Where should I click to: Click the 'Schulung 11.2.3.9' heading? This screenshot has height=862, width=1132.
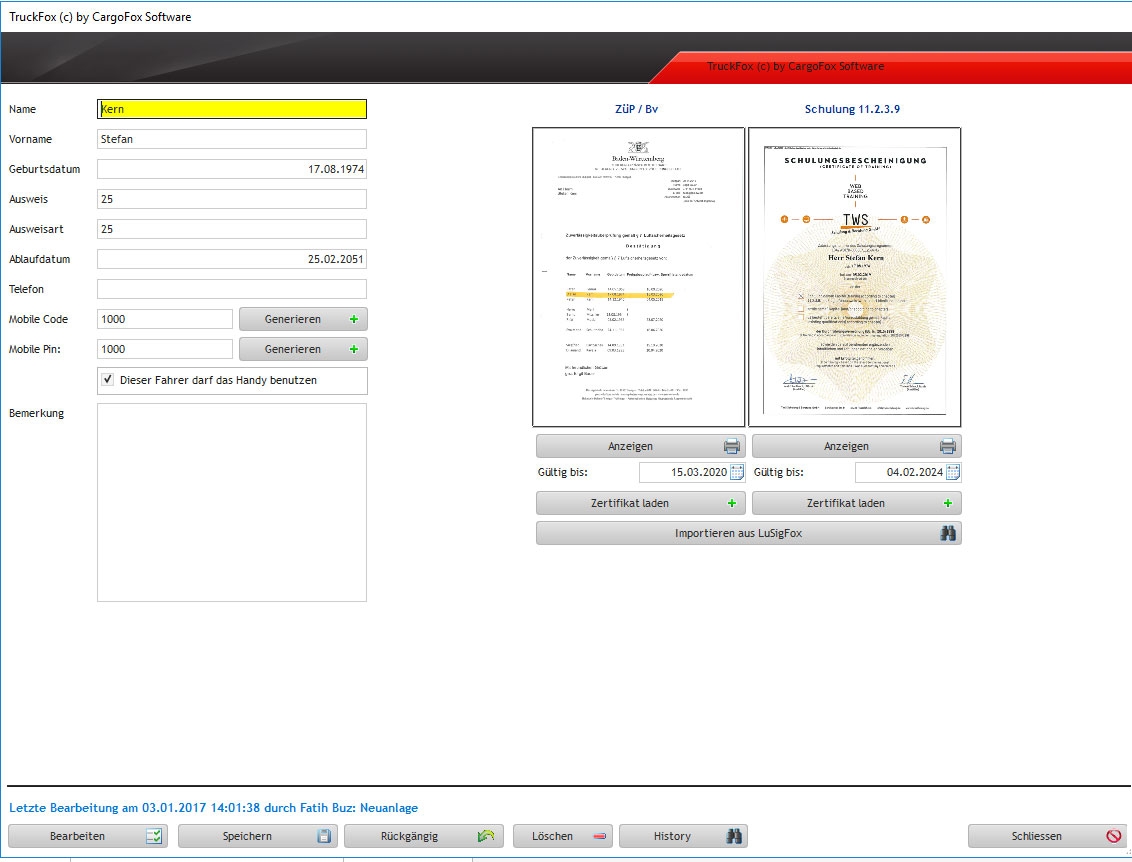click(852, 109)
